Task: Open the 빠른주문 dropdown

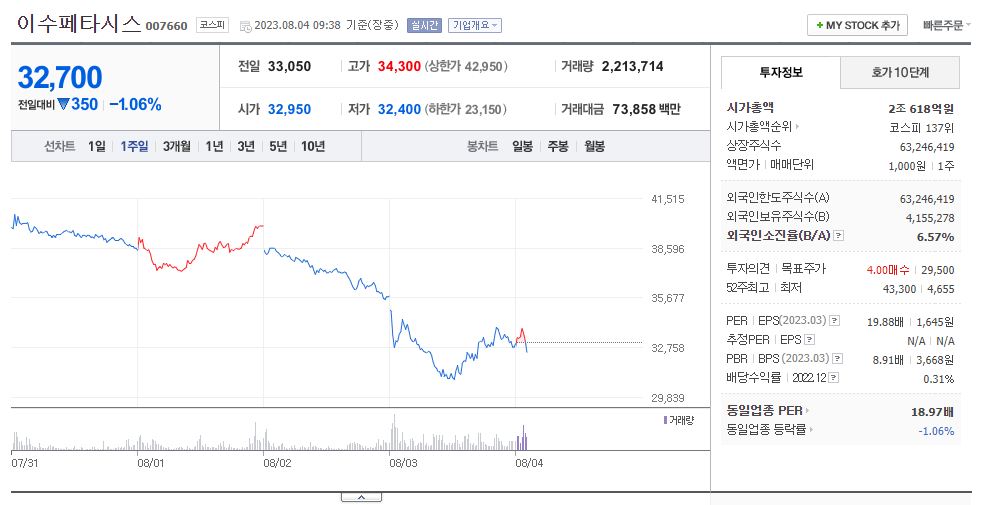Action: (946, 26)
